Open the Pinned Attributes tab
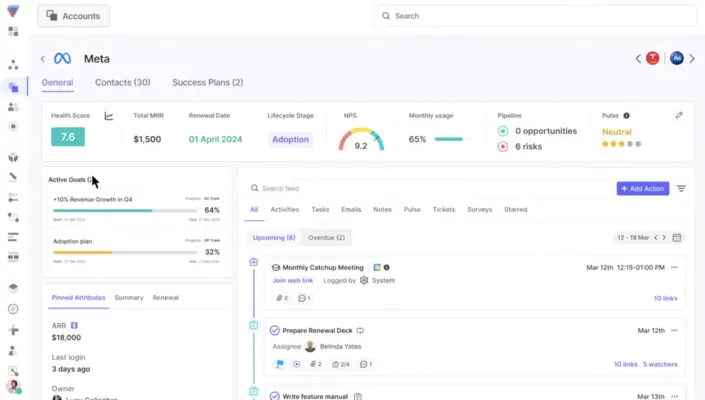Screen dimensions: 705x400 (78, 298)
